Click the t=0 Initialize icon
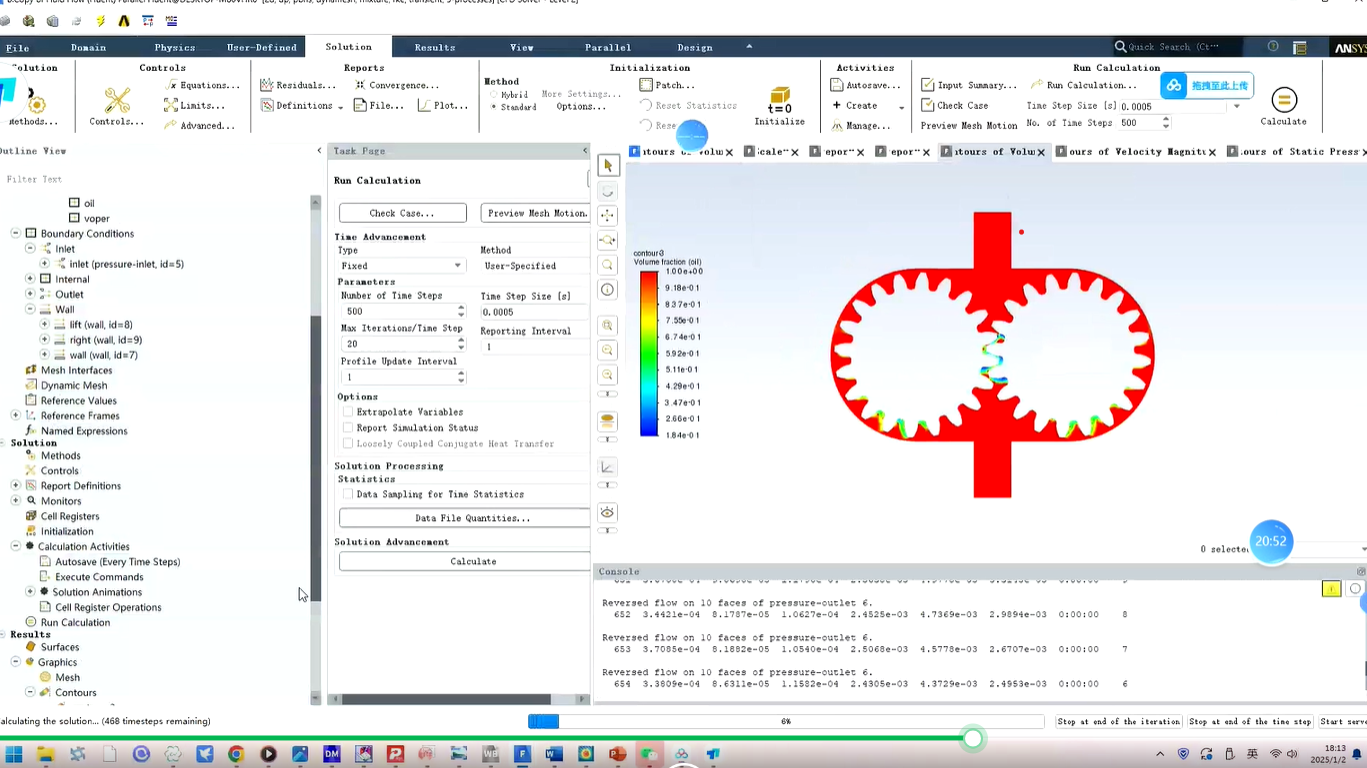The width and height of the screenshot is (1367, 768). tap(779, 101)
